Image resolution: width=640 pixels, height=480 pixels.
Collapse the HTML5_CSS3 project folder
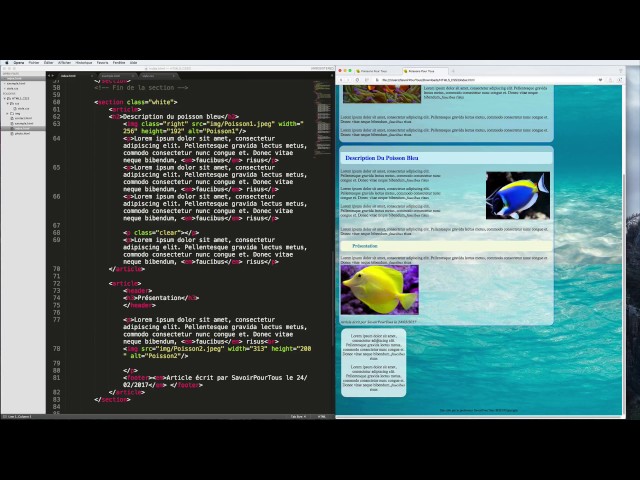(x=4, y=98)
